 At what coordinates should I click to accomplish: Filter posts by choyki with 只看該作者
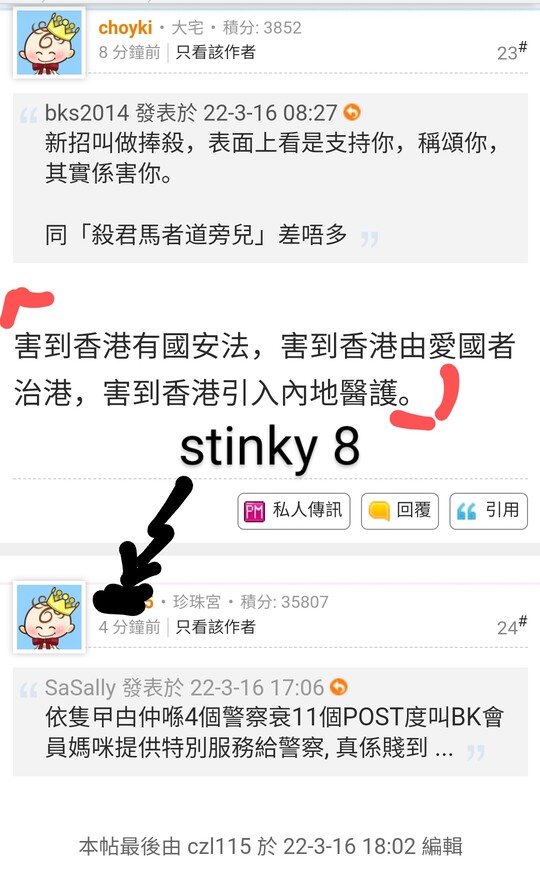tap(215, 52)
